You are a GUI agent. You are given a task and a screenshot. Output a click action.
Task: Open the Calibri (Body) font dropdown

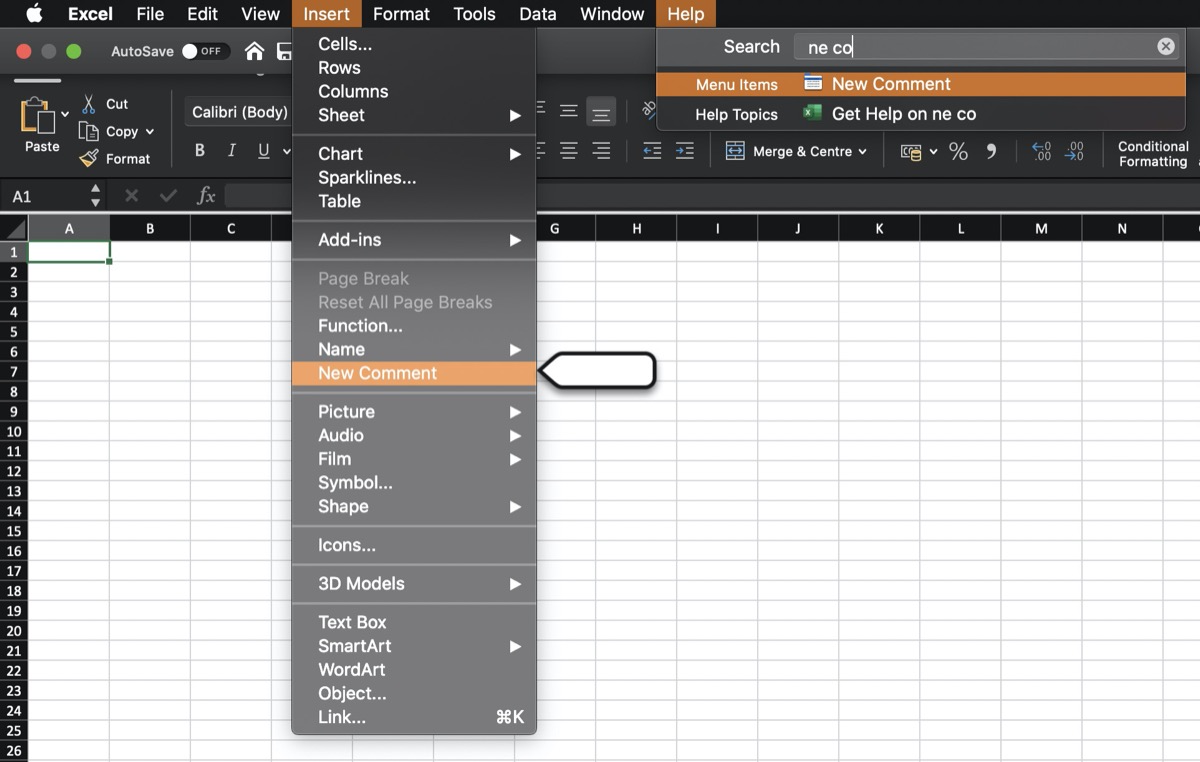pos(239,112)
